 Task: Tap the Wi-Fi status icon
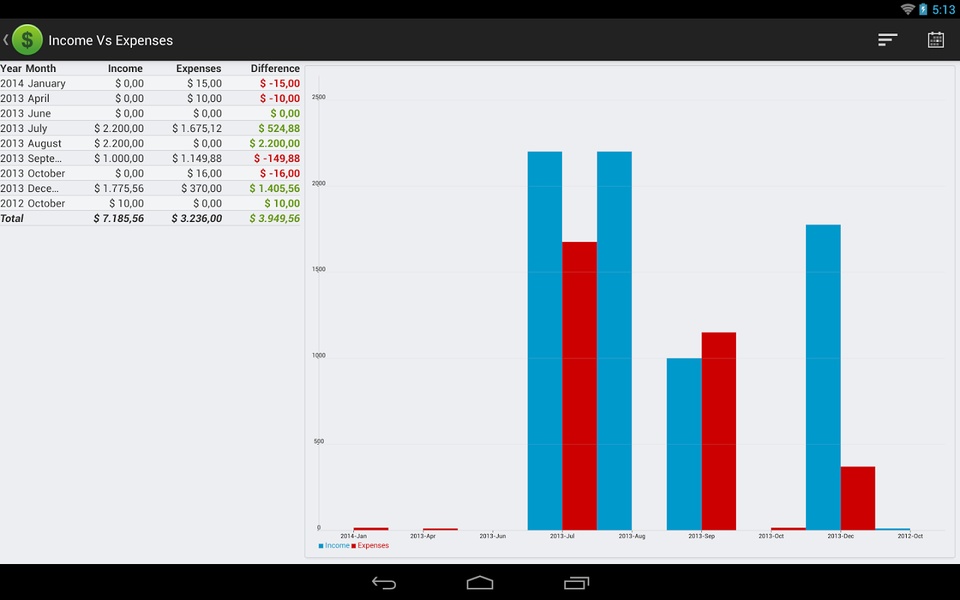click(x=907, y=9)
